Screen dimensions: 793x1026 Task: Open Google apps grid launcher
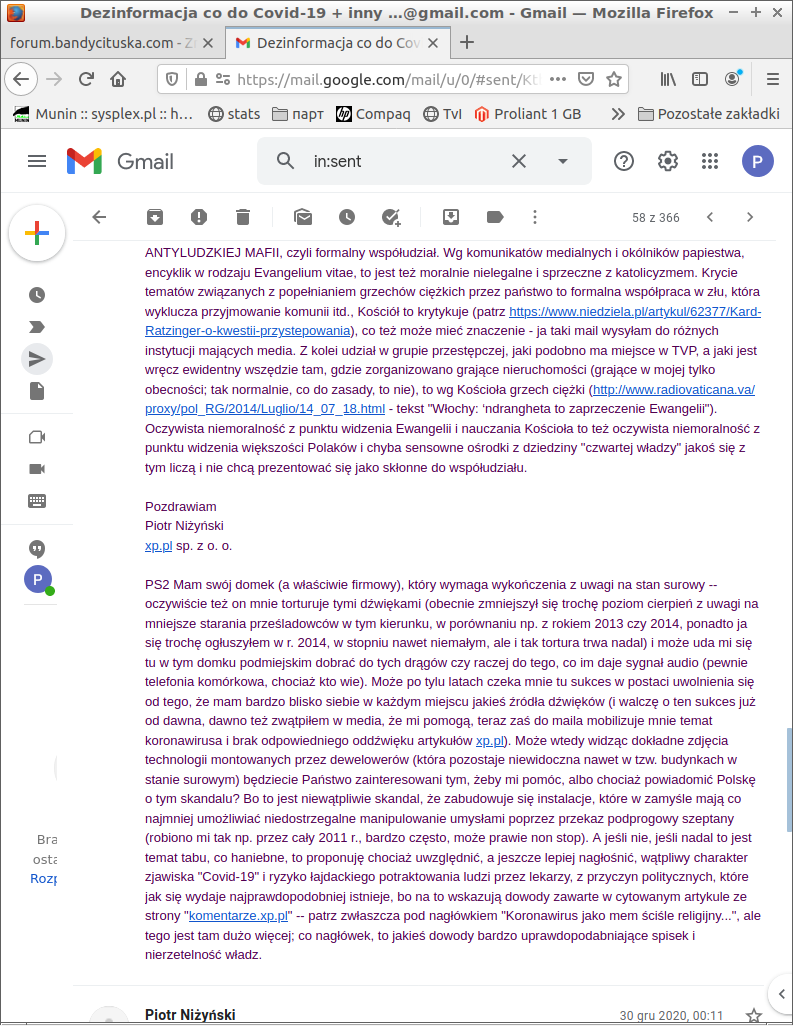click(x=710, y=161)
